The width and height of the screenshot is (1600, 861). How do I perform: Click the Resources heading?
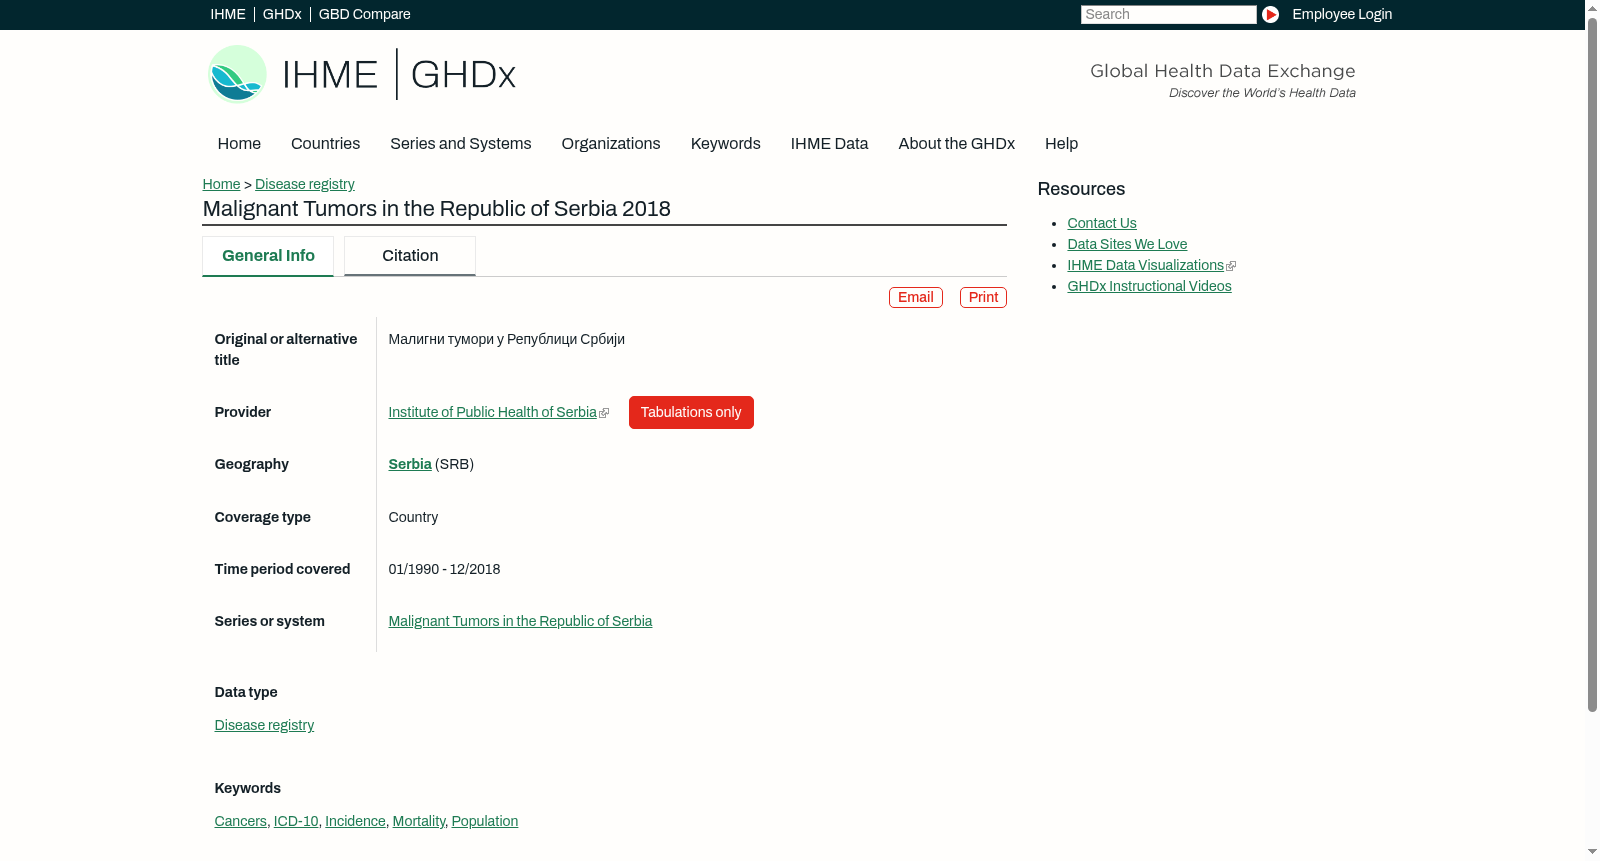1081,189
